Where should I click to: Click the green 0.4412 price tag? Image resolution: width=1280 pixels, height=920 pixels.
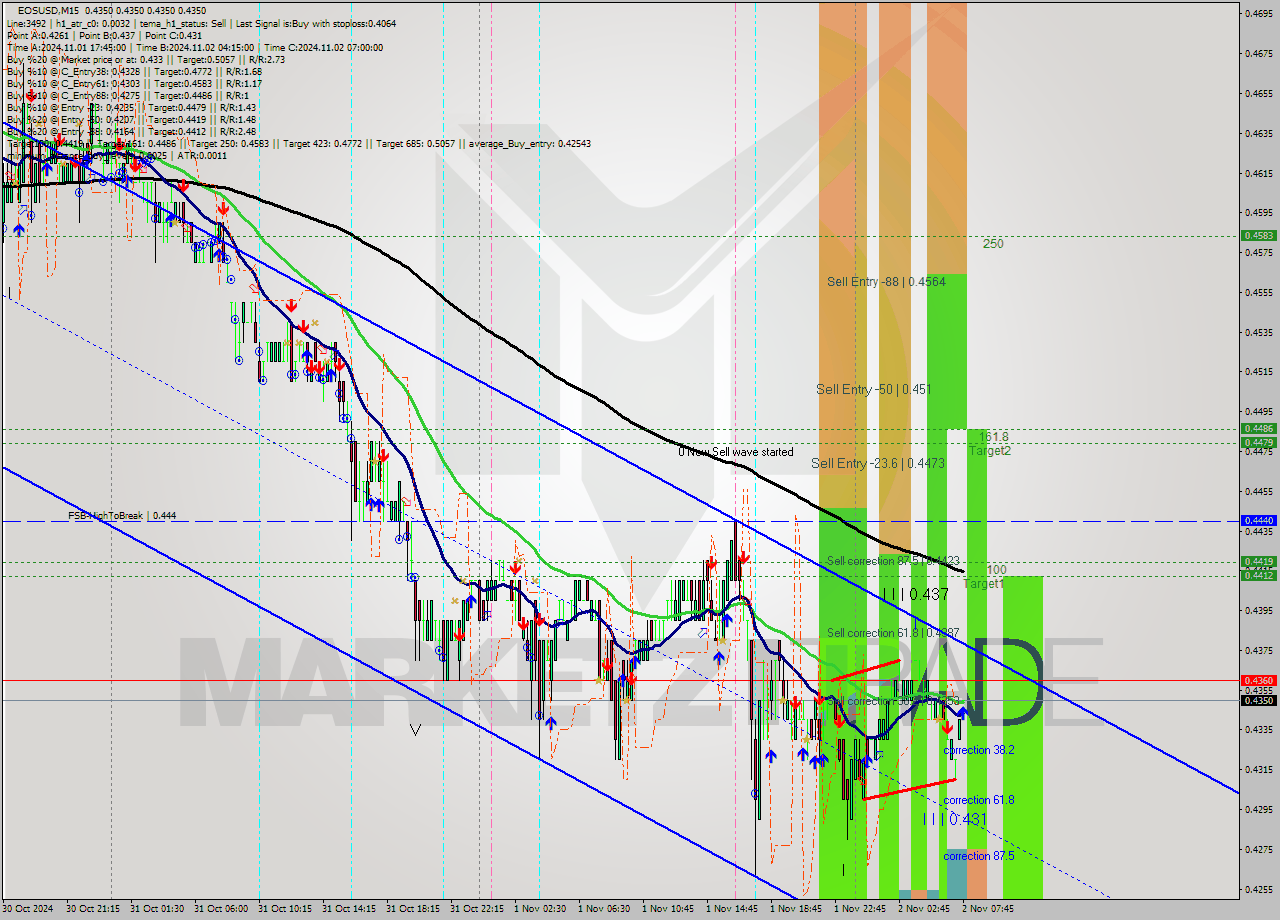[1258, 575]
